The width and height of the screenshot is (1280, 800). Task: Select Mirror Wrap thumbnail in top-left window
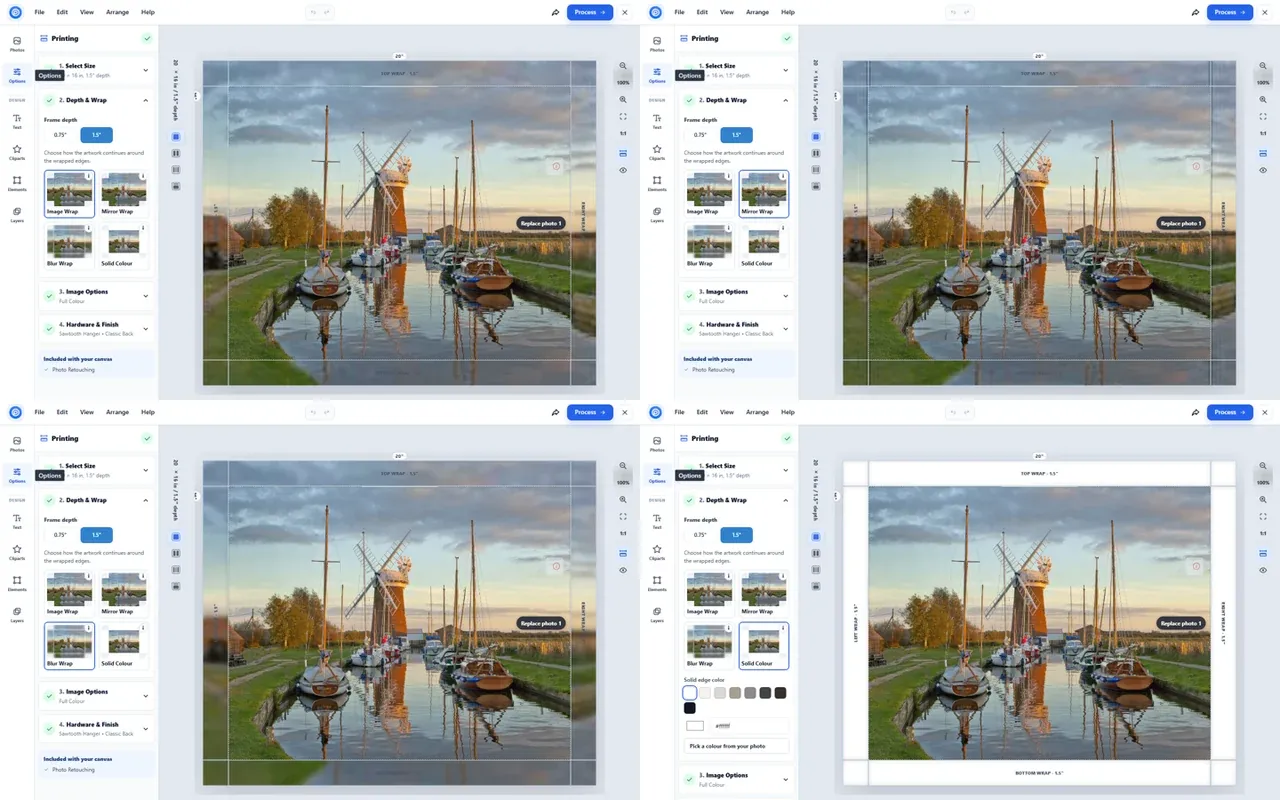coord(124,194)
